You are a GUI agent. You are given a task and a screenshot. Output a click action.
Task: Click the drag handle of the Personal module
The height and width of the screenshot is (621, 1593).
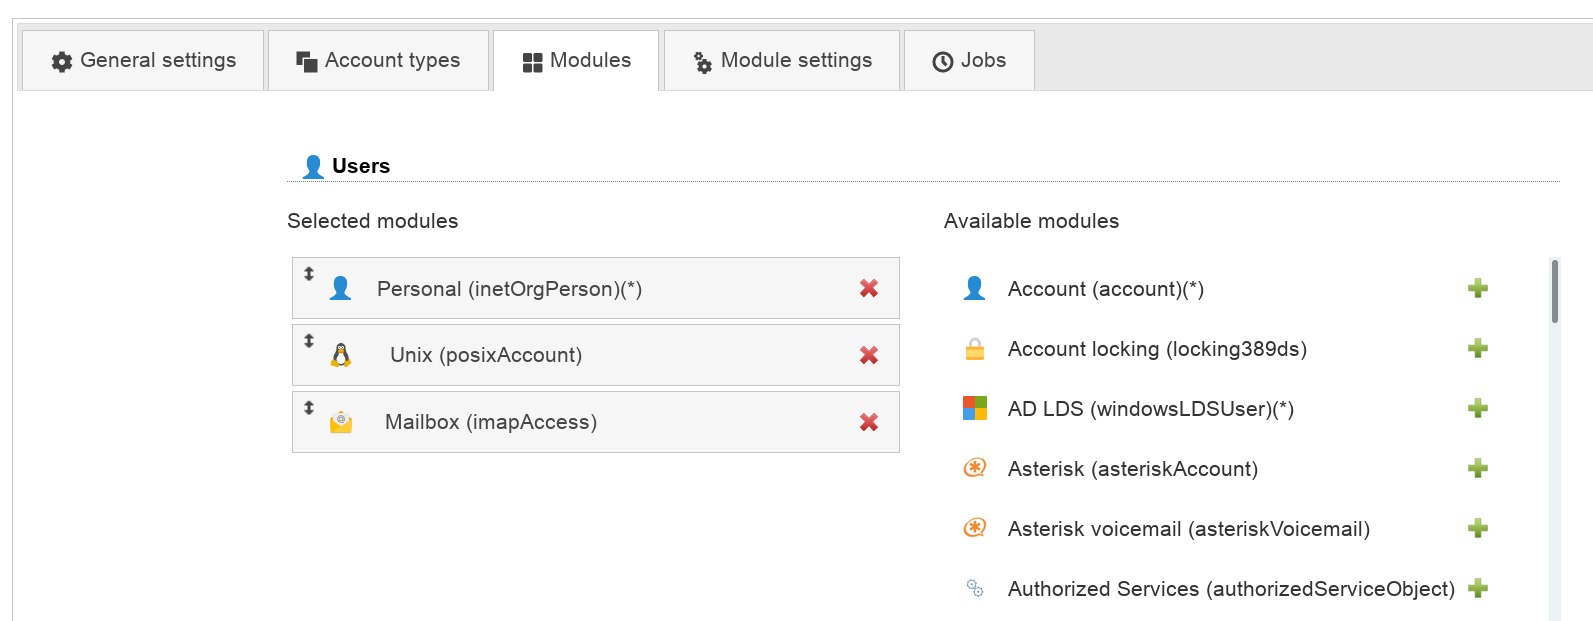click(309, 273)
